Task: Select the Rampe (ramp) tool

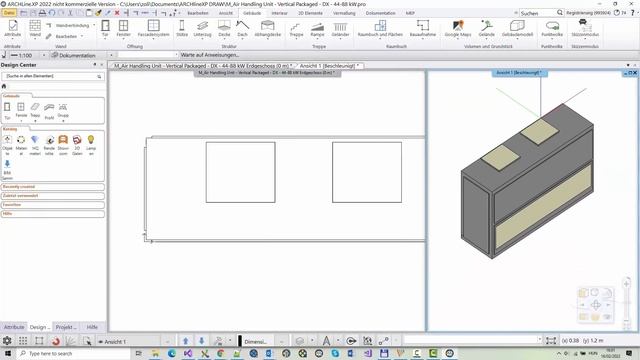Action: [x=317, y=29]
